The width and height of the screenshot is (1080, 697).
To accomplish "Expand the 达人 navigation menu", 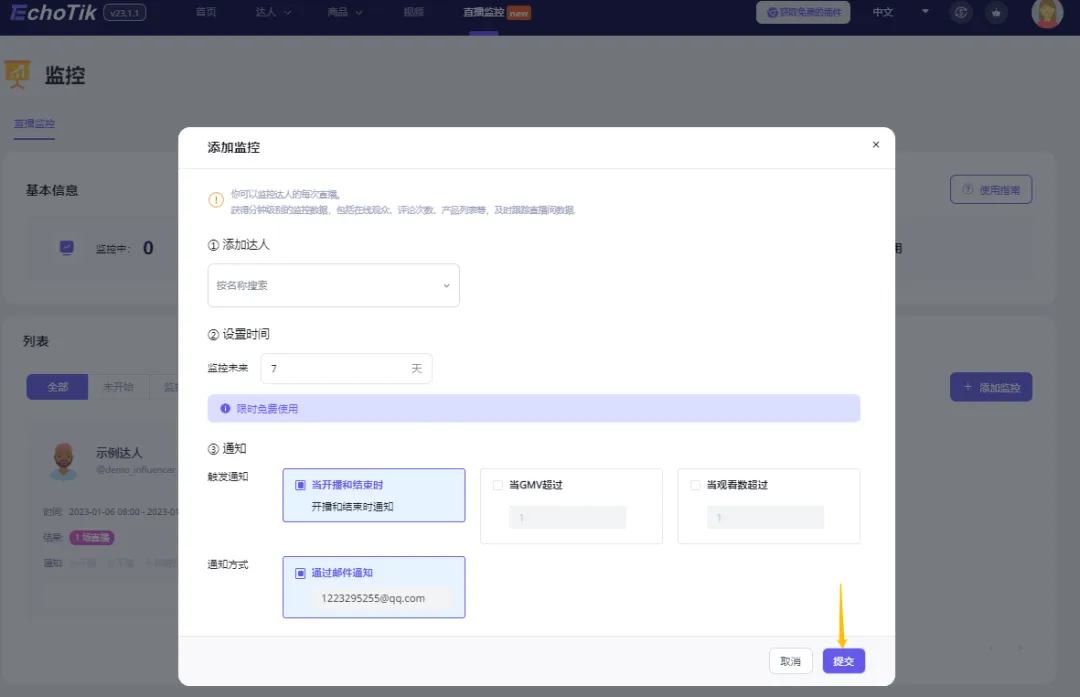I will 273,12.
